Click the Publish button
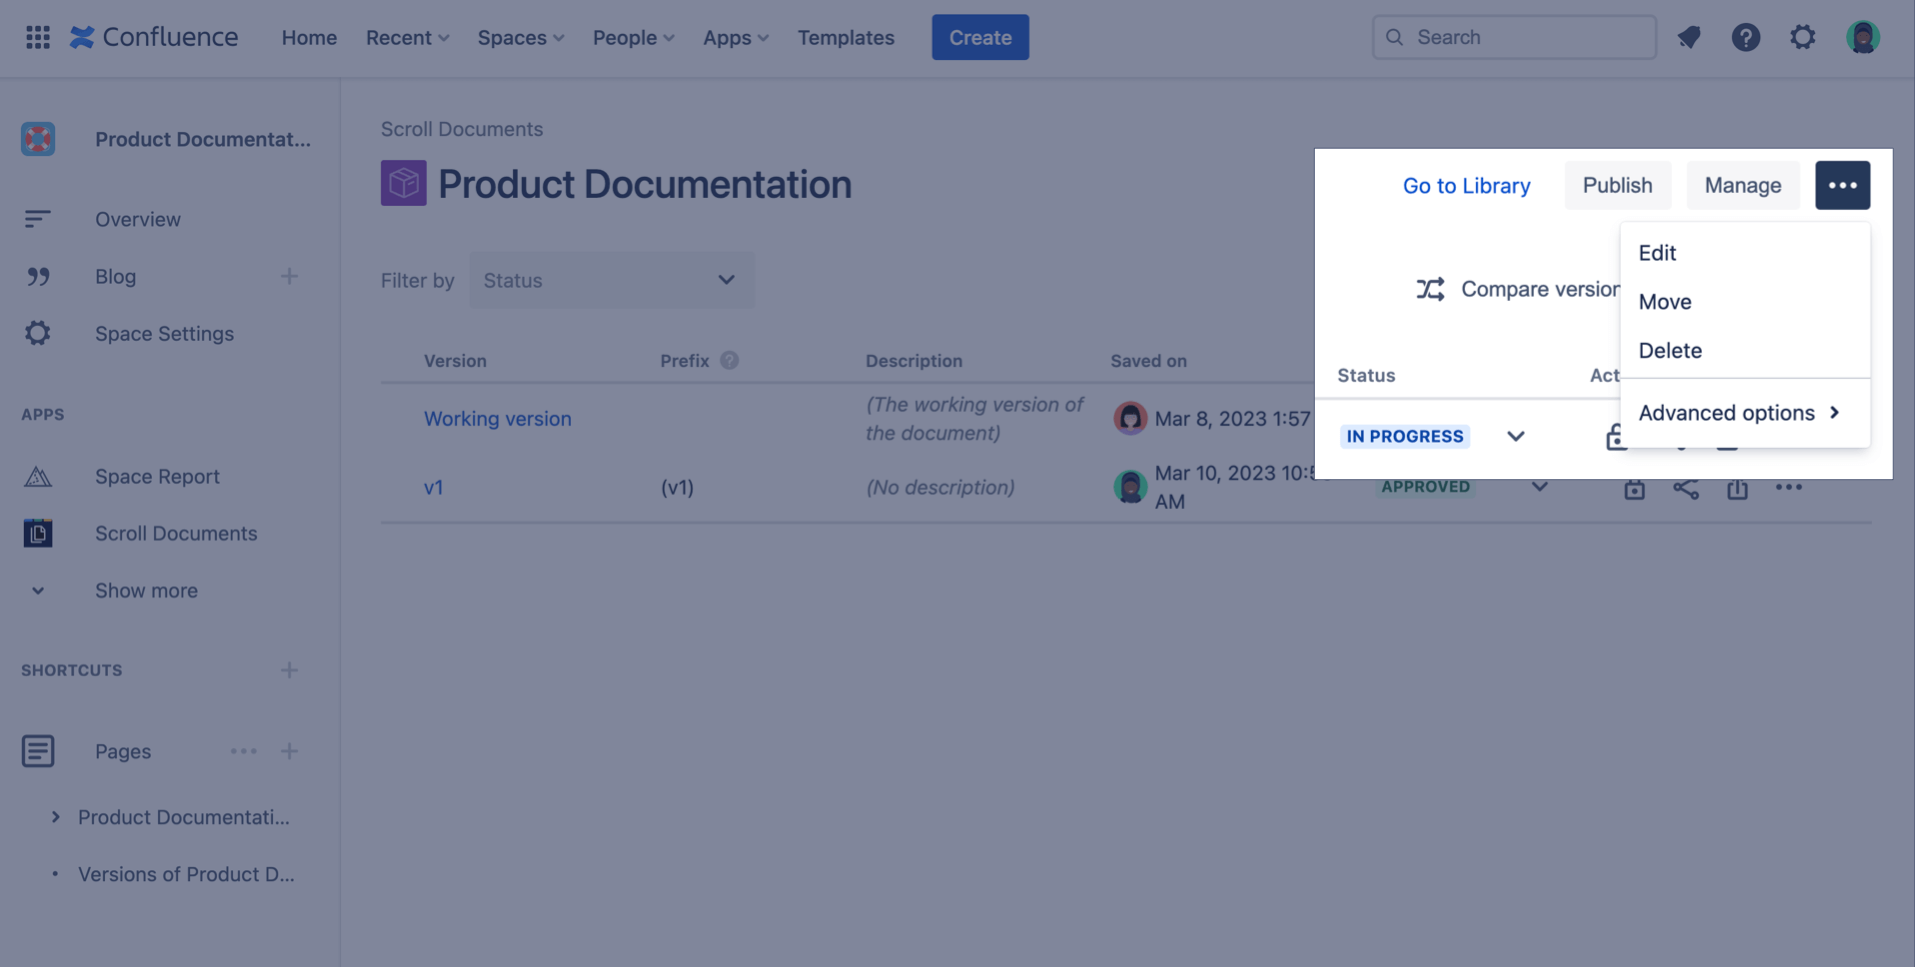1915x967 pixels. pos(1617,185)
